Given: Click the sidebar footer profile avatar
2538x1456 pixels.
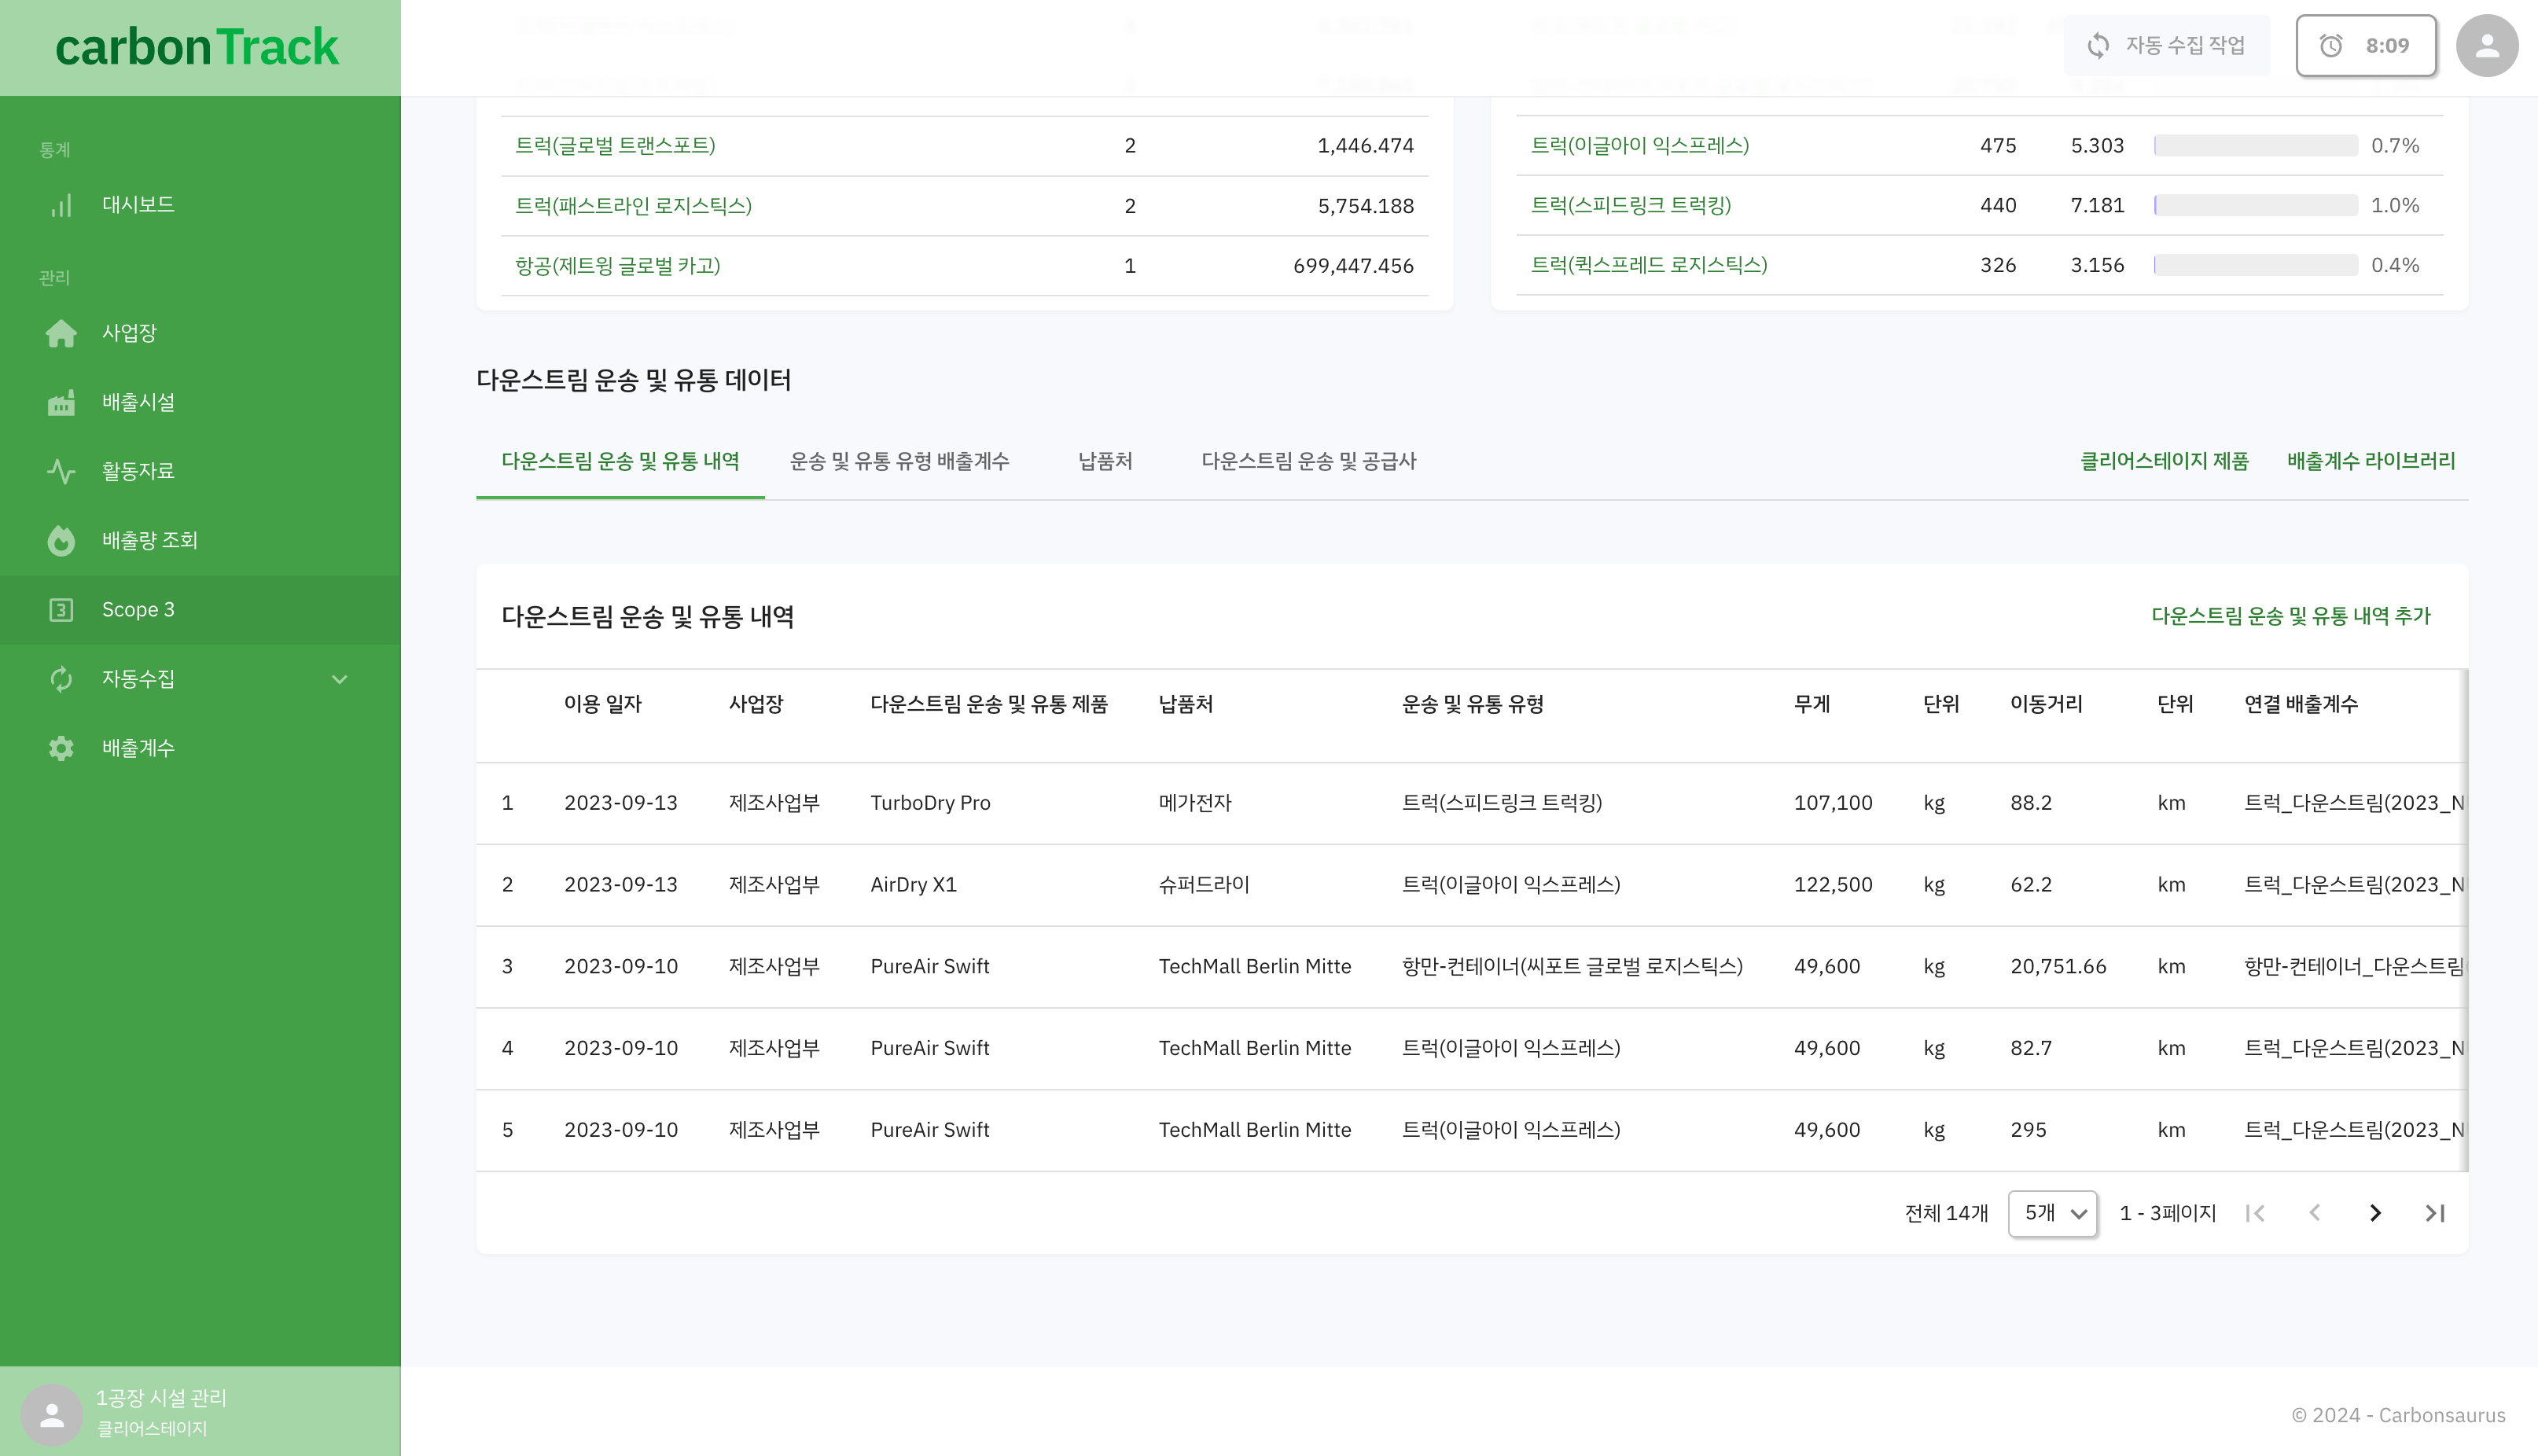Looking at the screenshot, I should point(51,1414).
